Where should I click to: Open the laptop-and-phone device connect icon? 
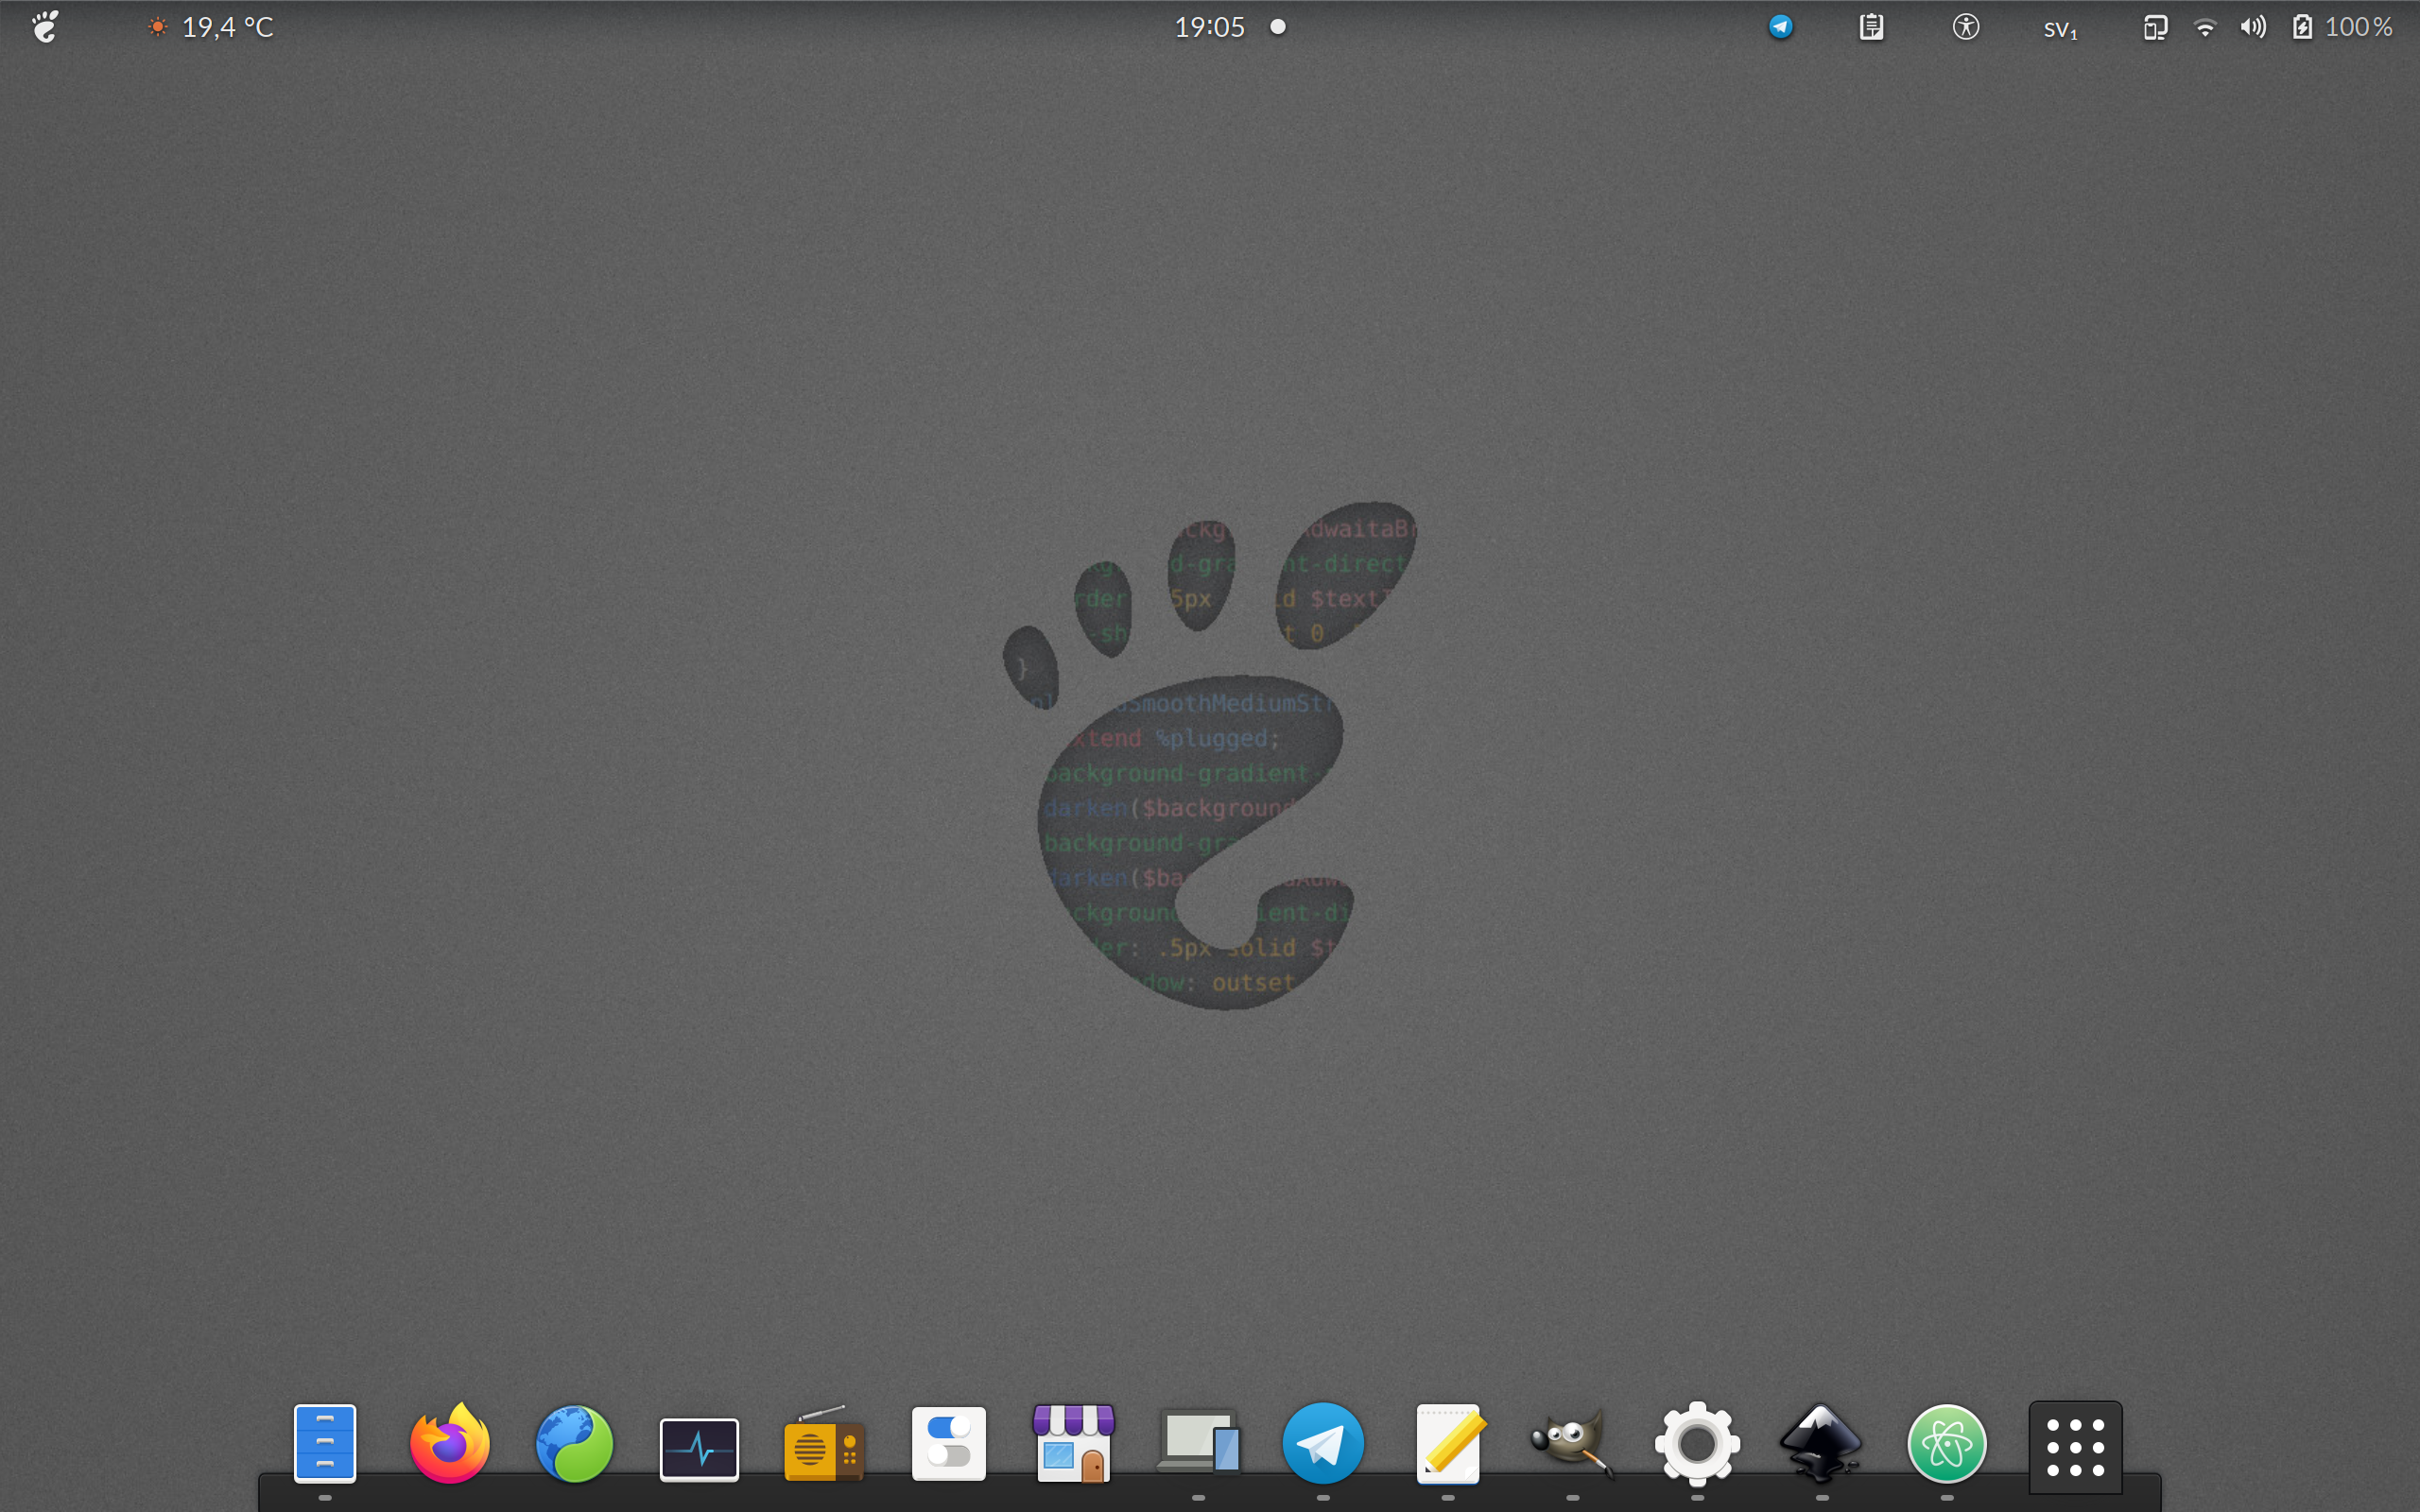coord(1199,1443)
